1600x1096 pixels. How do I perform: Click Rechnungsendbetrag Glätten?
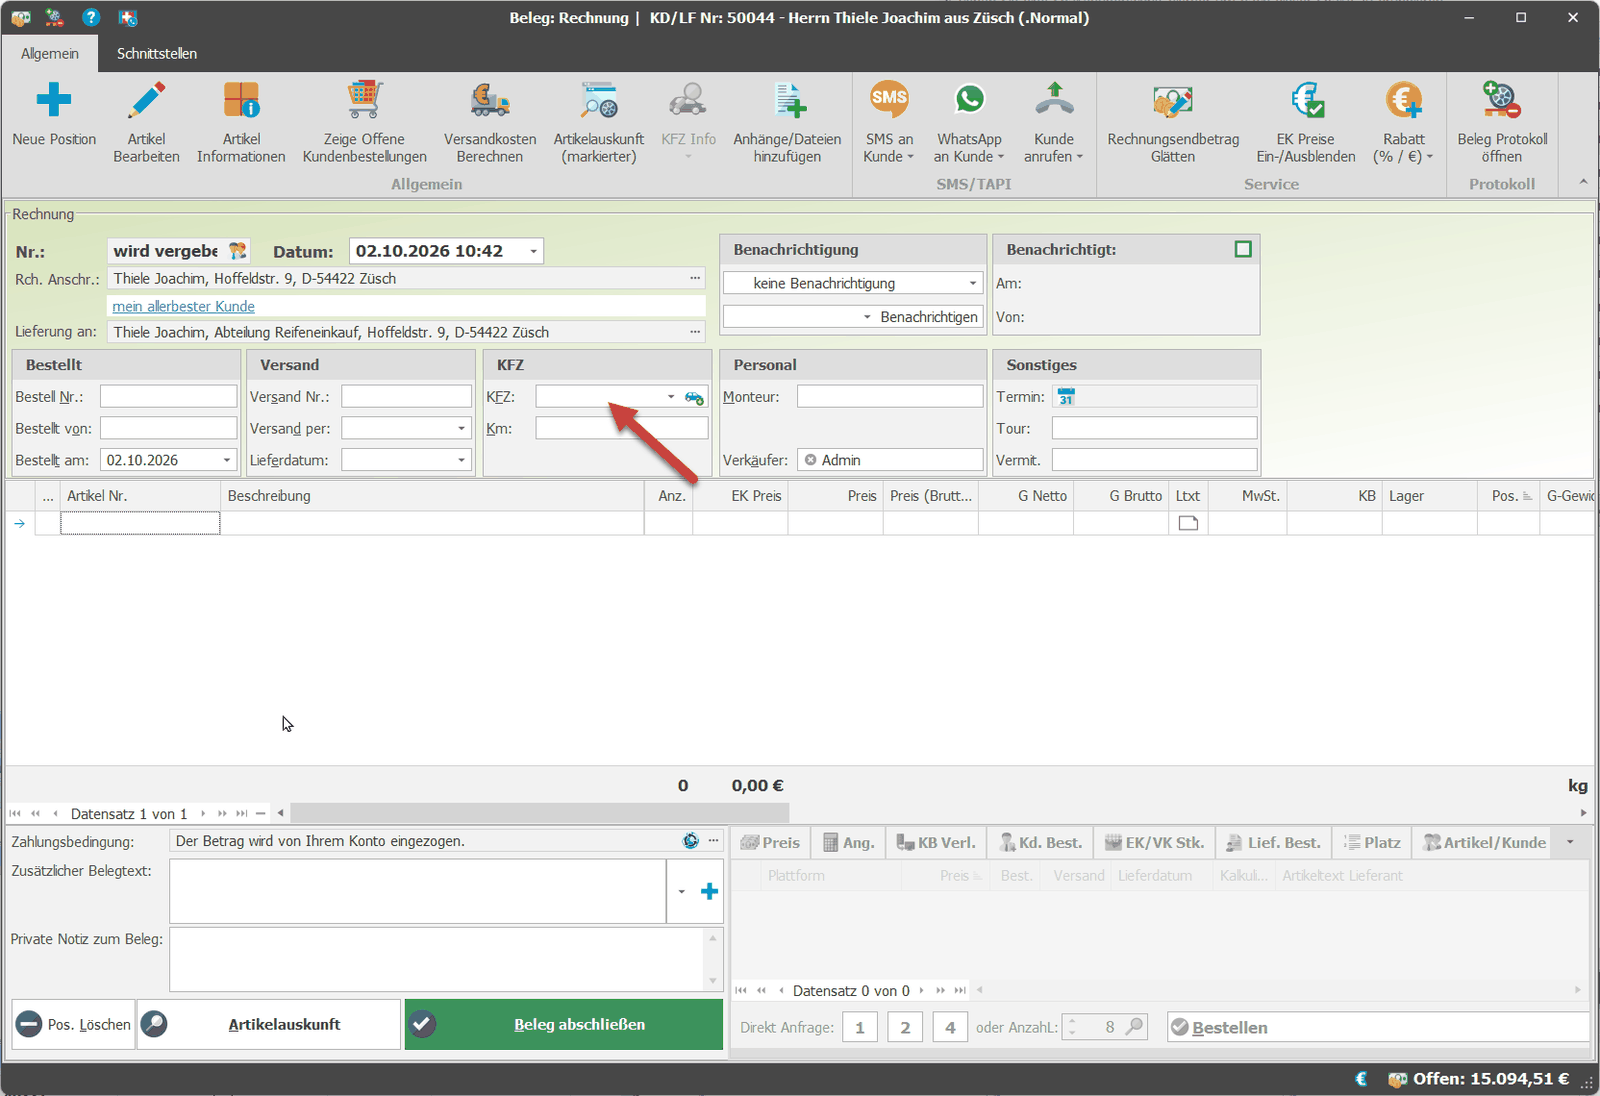coord(1173,122)
